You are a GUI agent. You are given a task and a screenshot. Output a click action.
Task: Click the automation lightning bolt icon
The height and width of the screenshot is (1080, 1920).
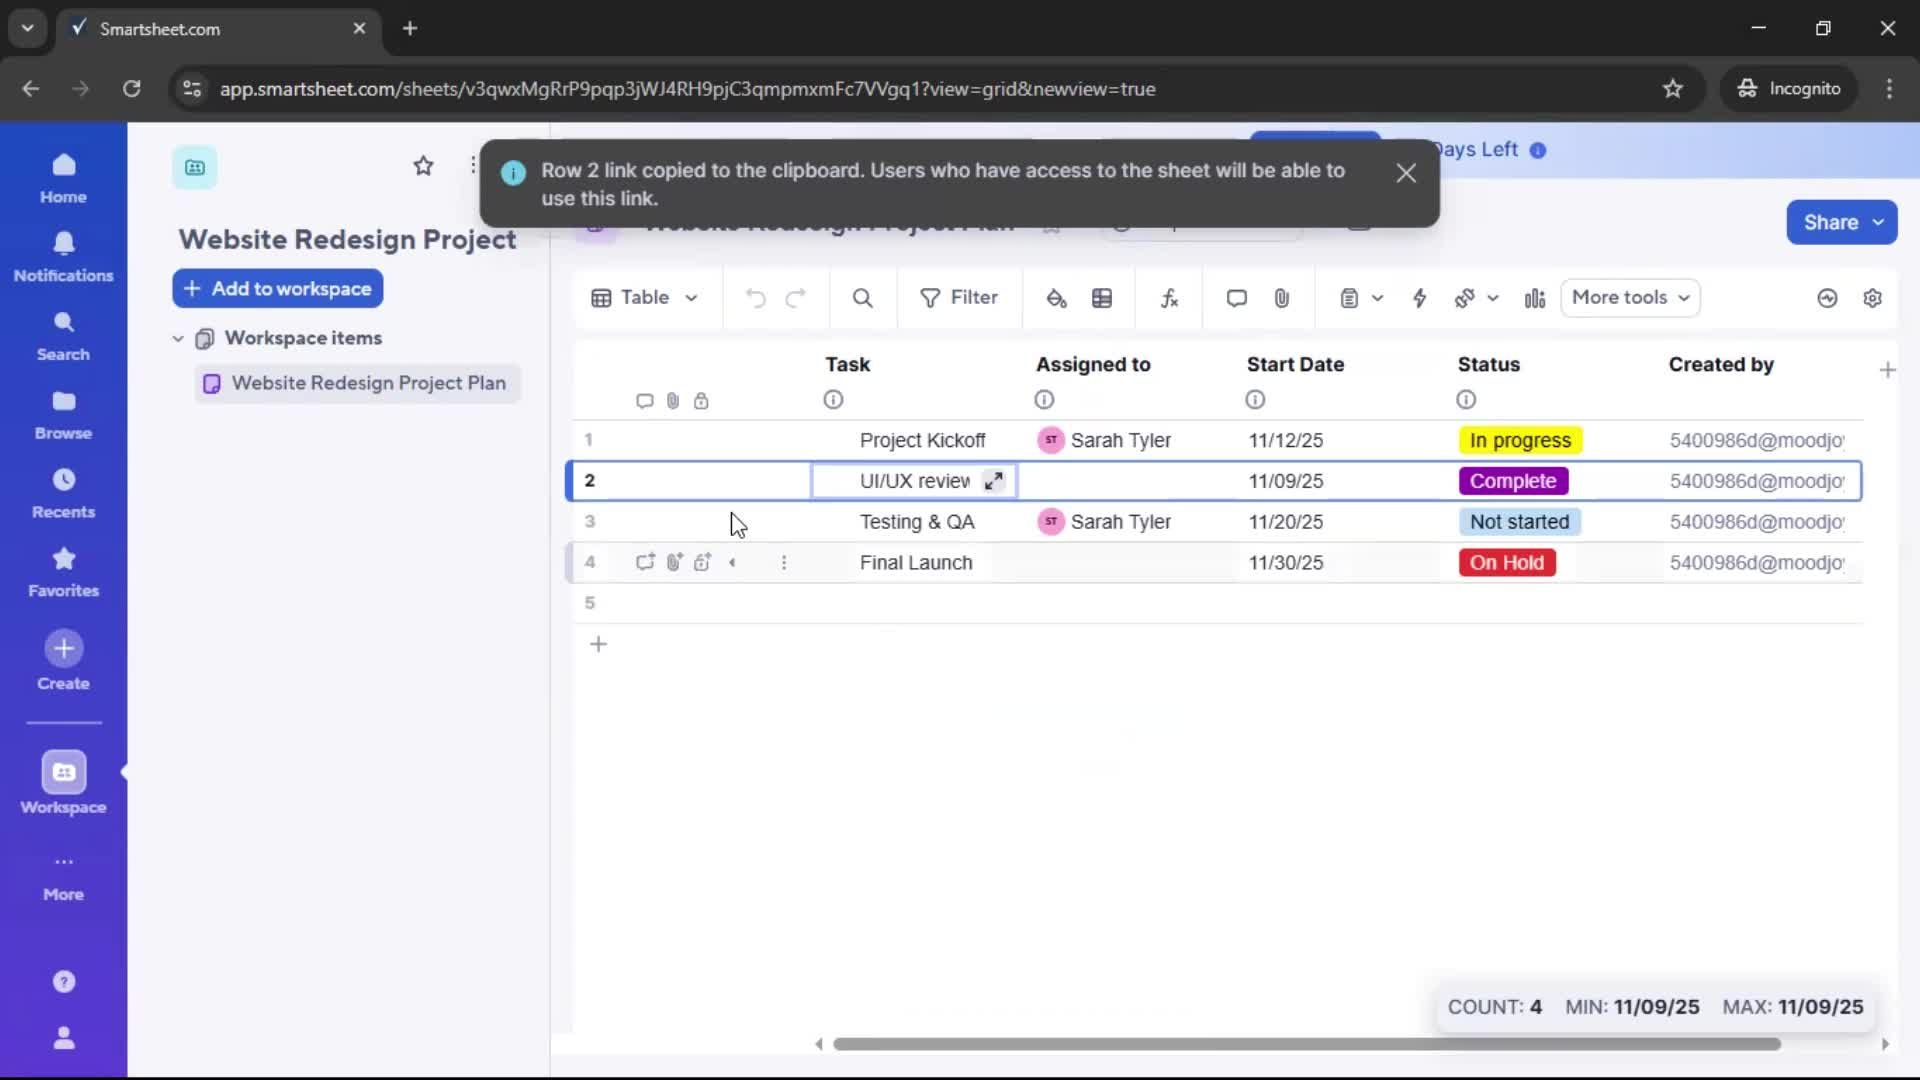1420,298
